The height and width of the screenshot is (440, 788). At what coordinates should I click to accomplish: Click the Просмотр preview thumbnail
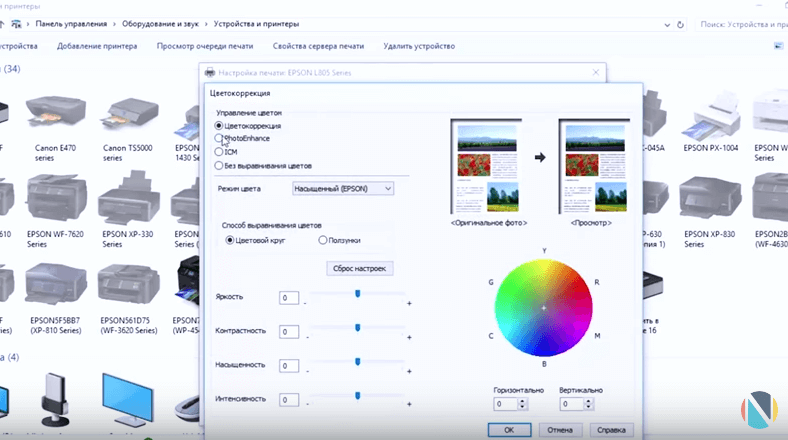pos(594,166)
